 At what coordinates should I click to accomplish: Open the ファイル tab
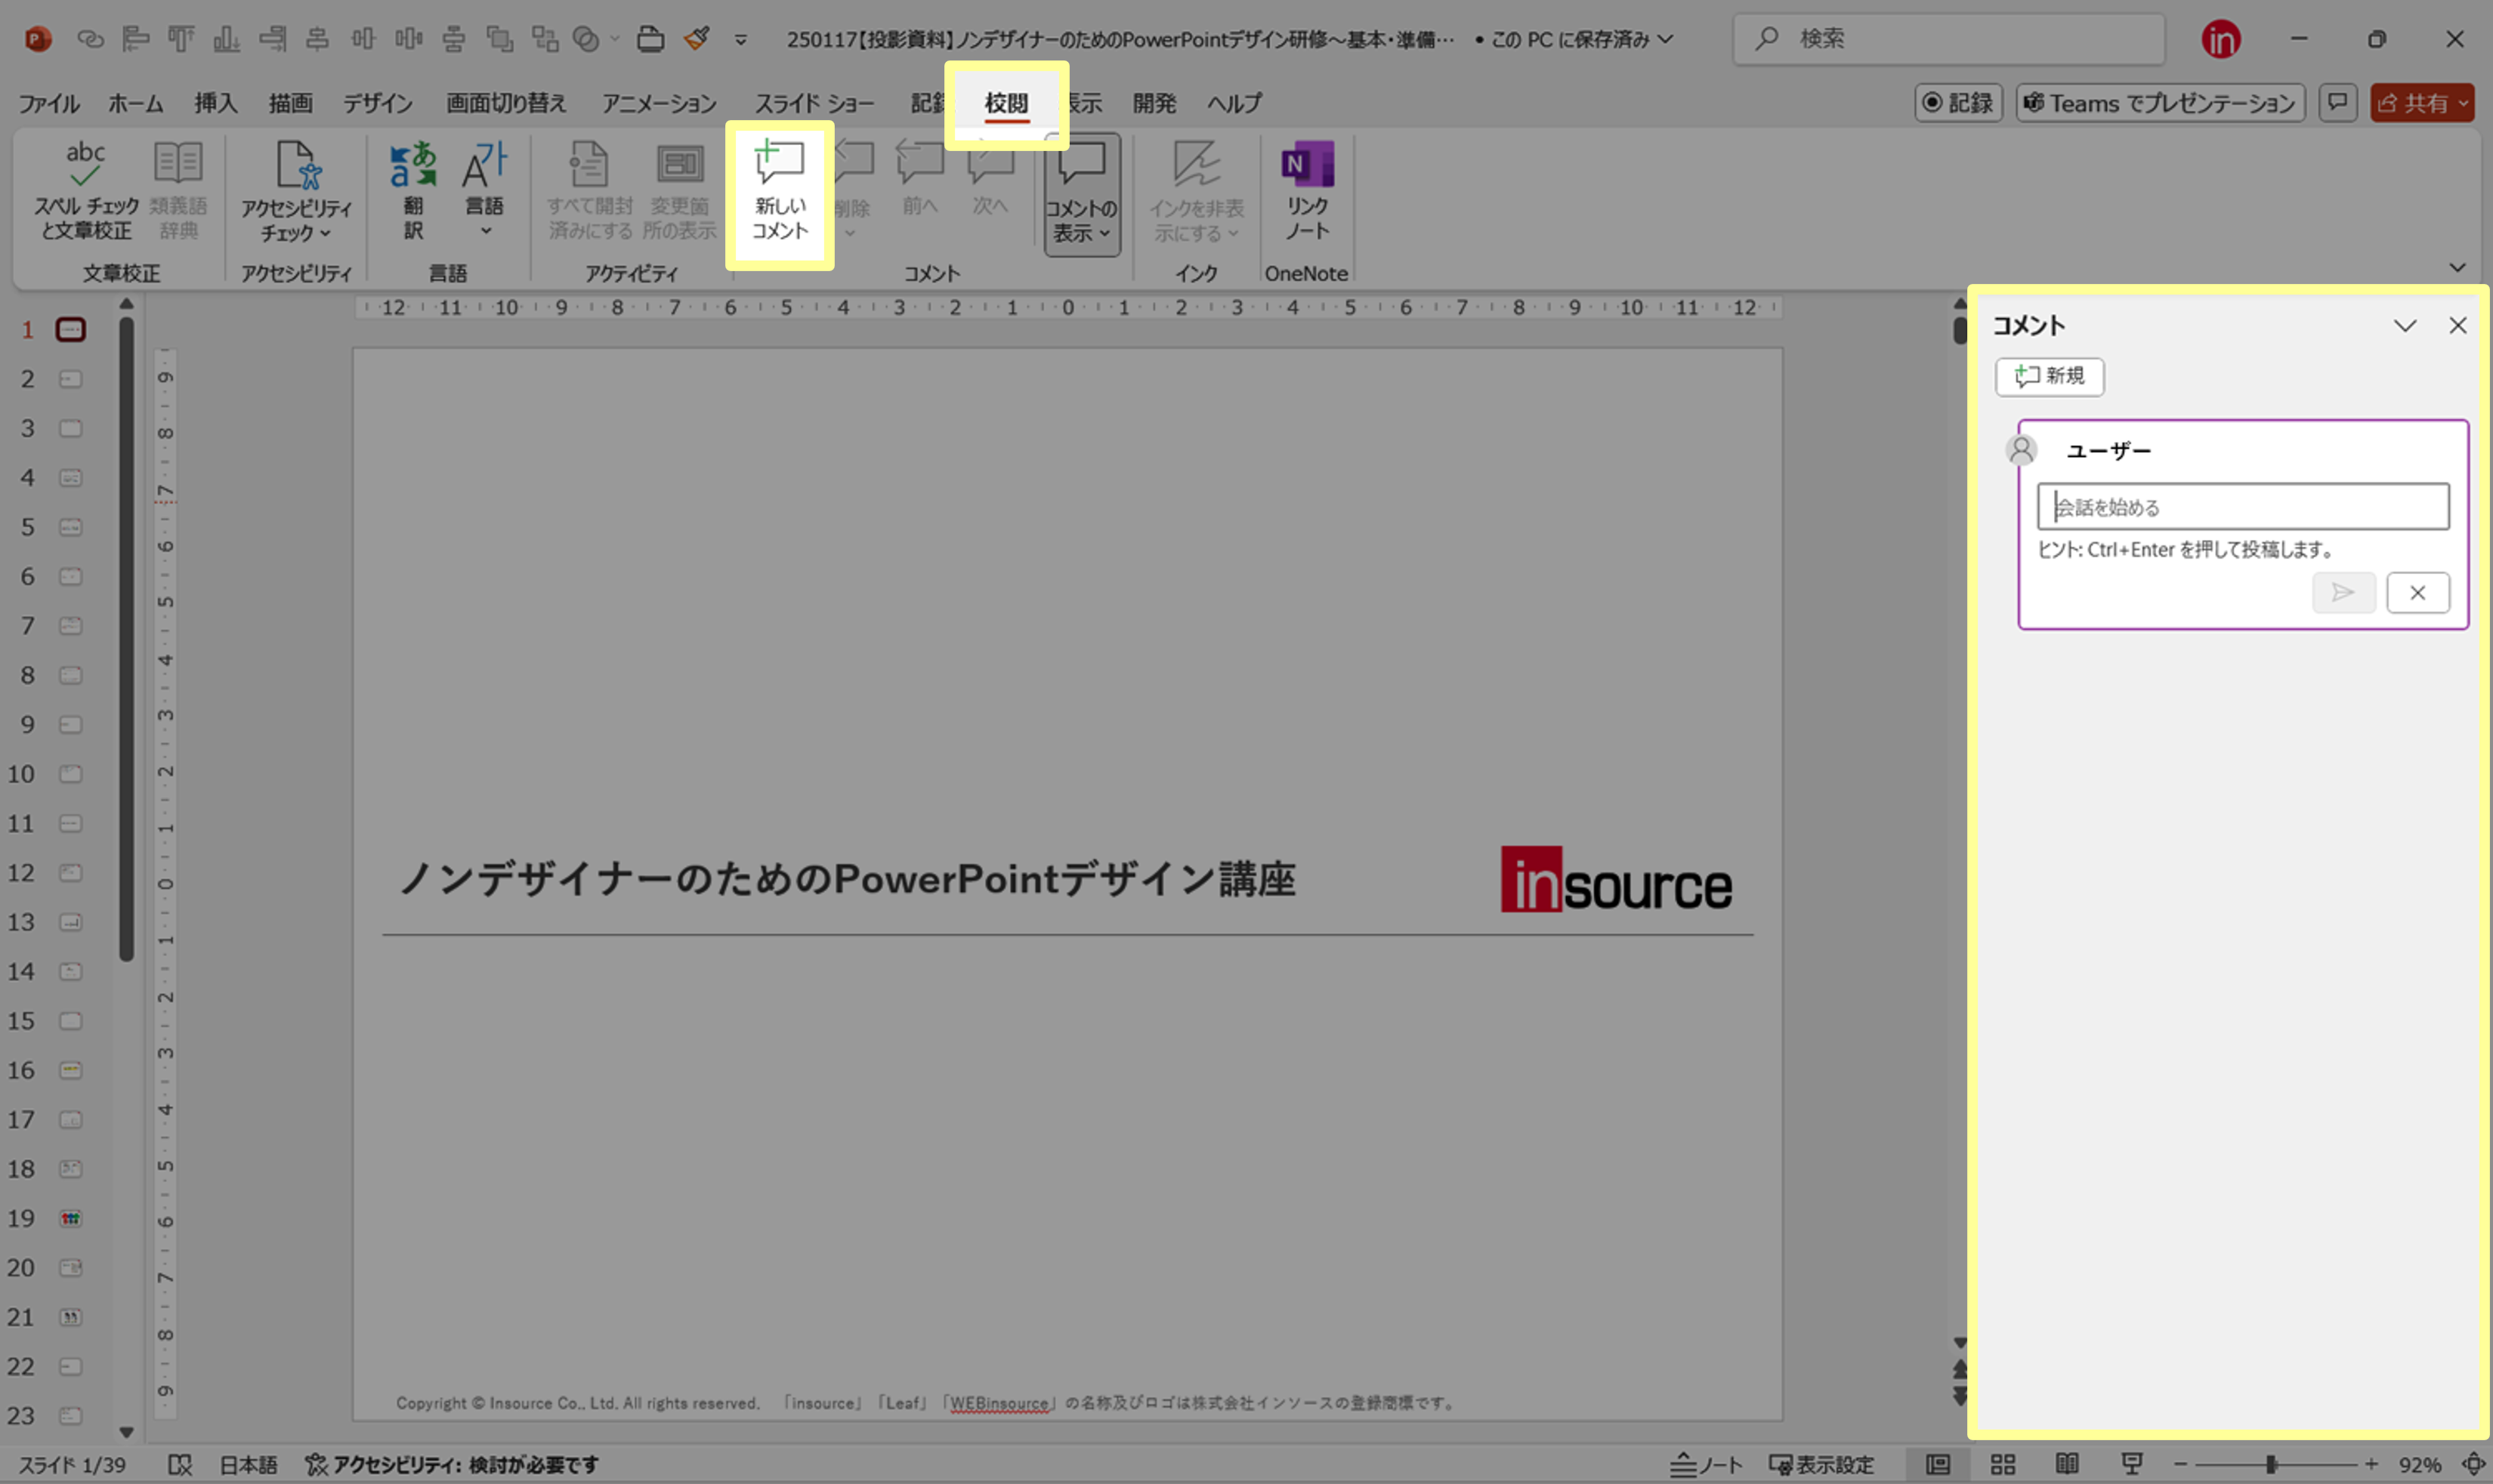[x=49, y=103]
